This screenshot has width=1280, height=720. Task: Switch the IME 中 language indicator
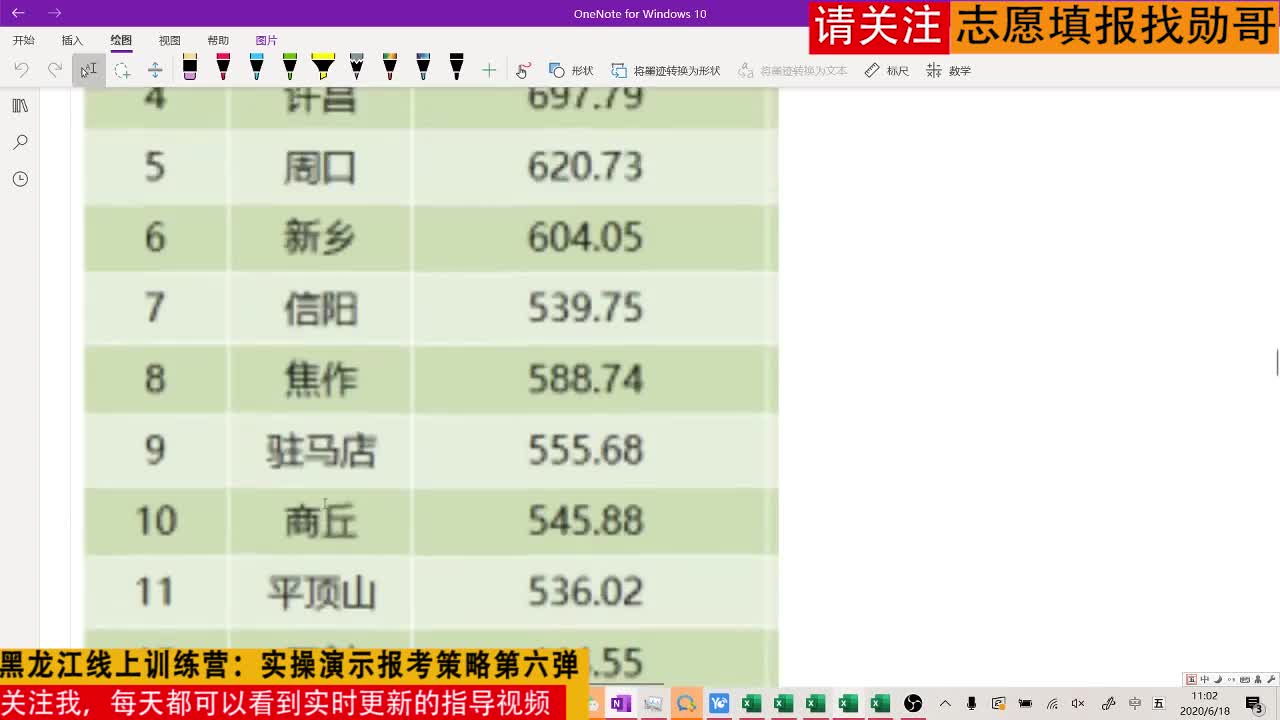point(1135,704)
